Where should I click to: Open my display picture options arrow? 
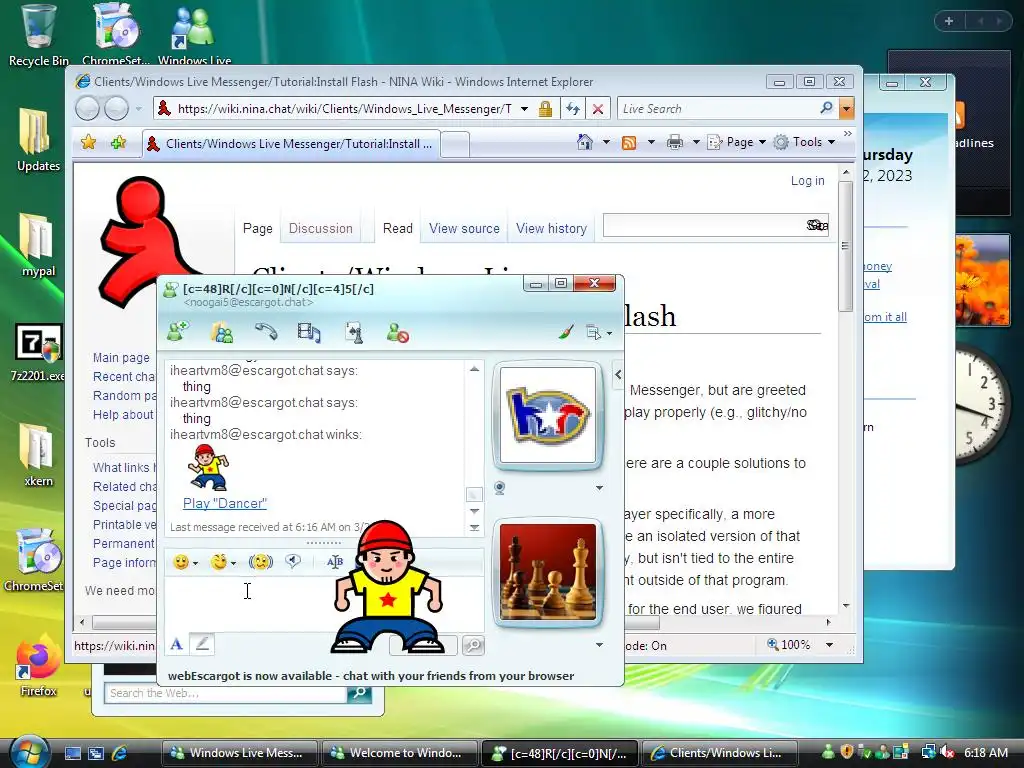(x=599, y=645)
